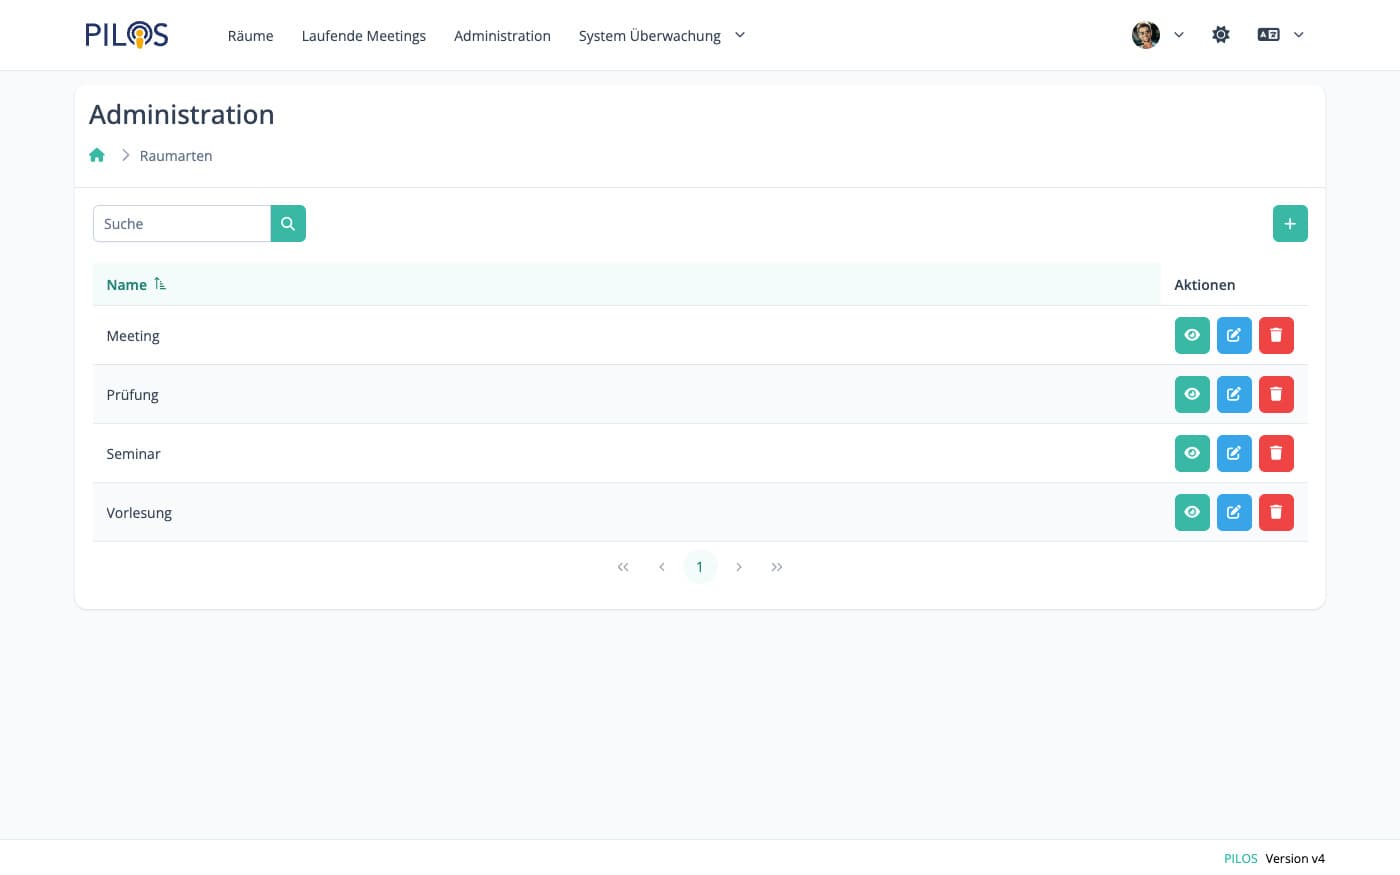Add a new room type

(x=1289, y=224)
